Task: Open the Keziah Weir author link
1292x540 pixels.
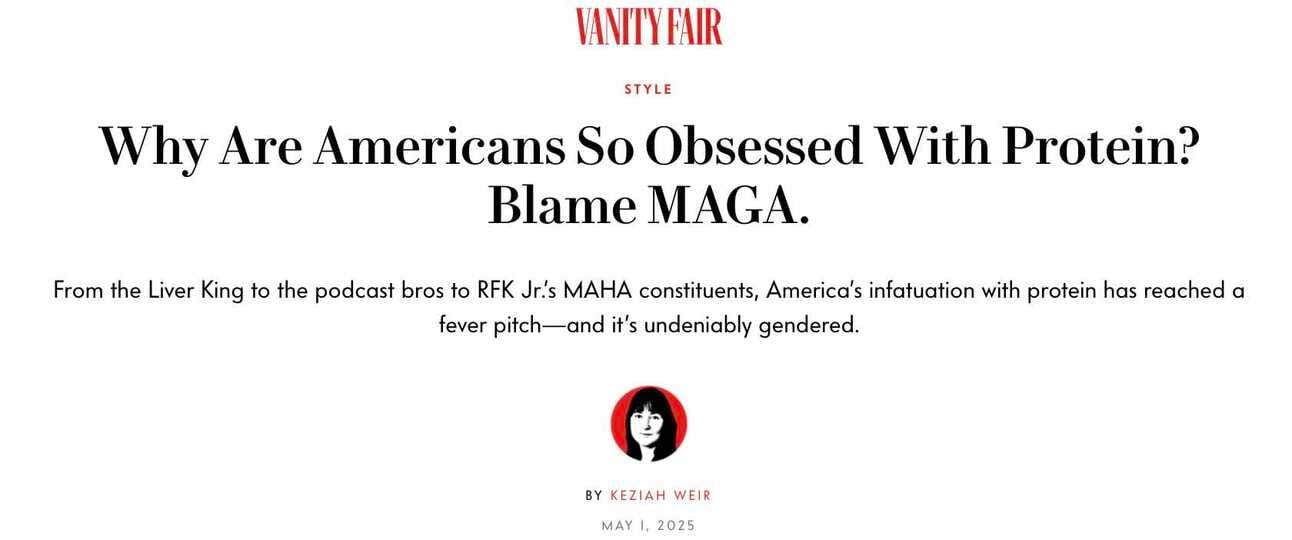Action: coord(660,495)
